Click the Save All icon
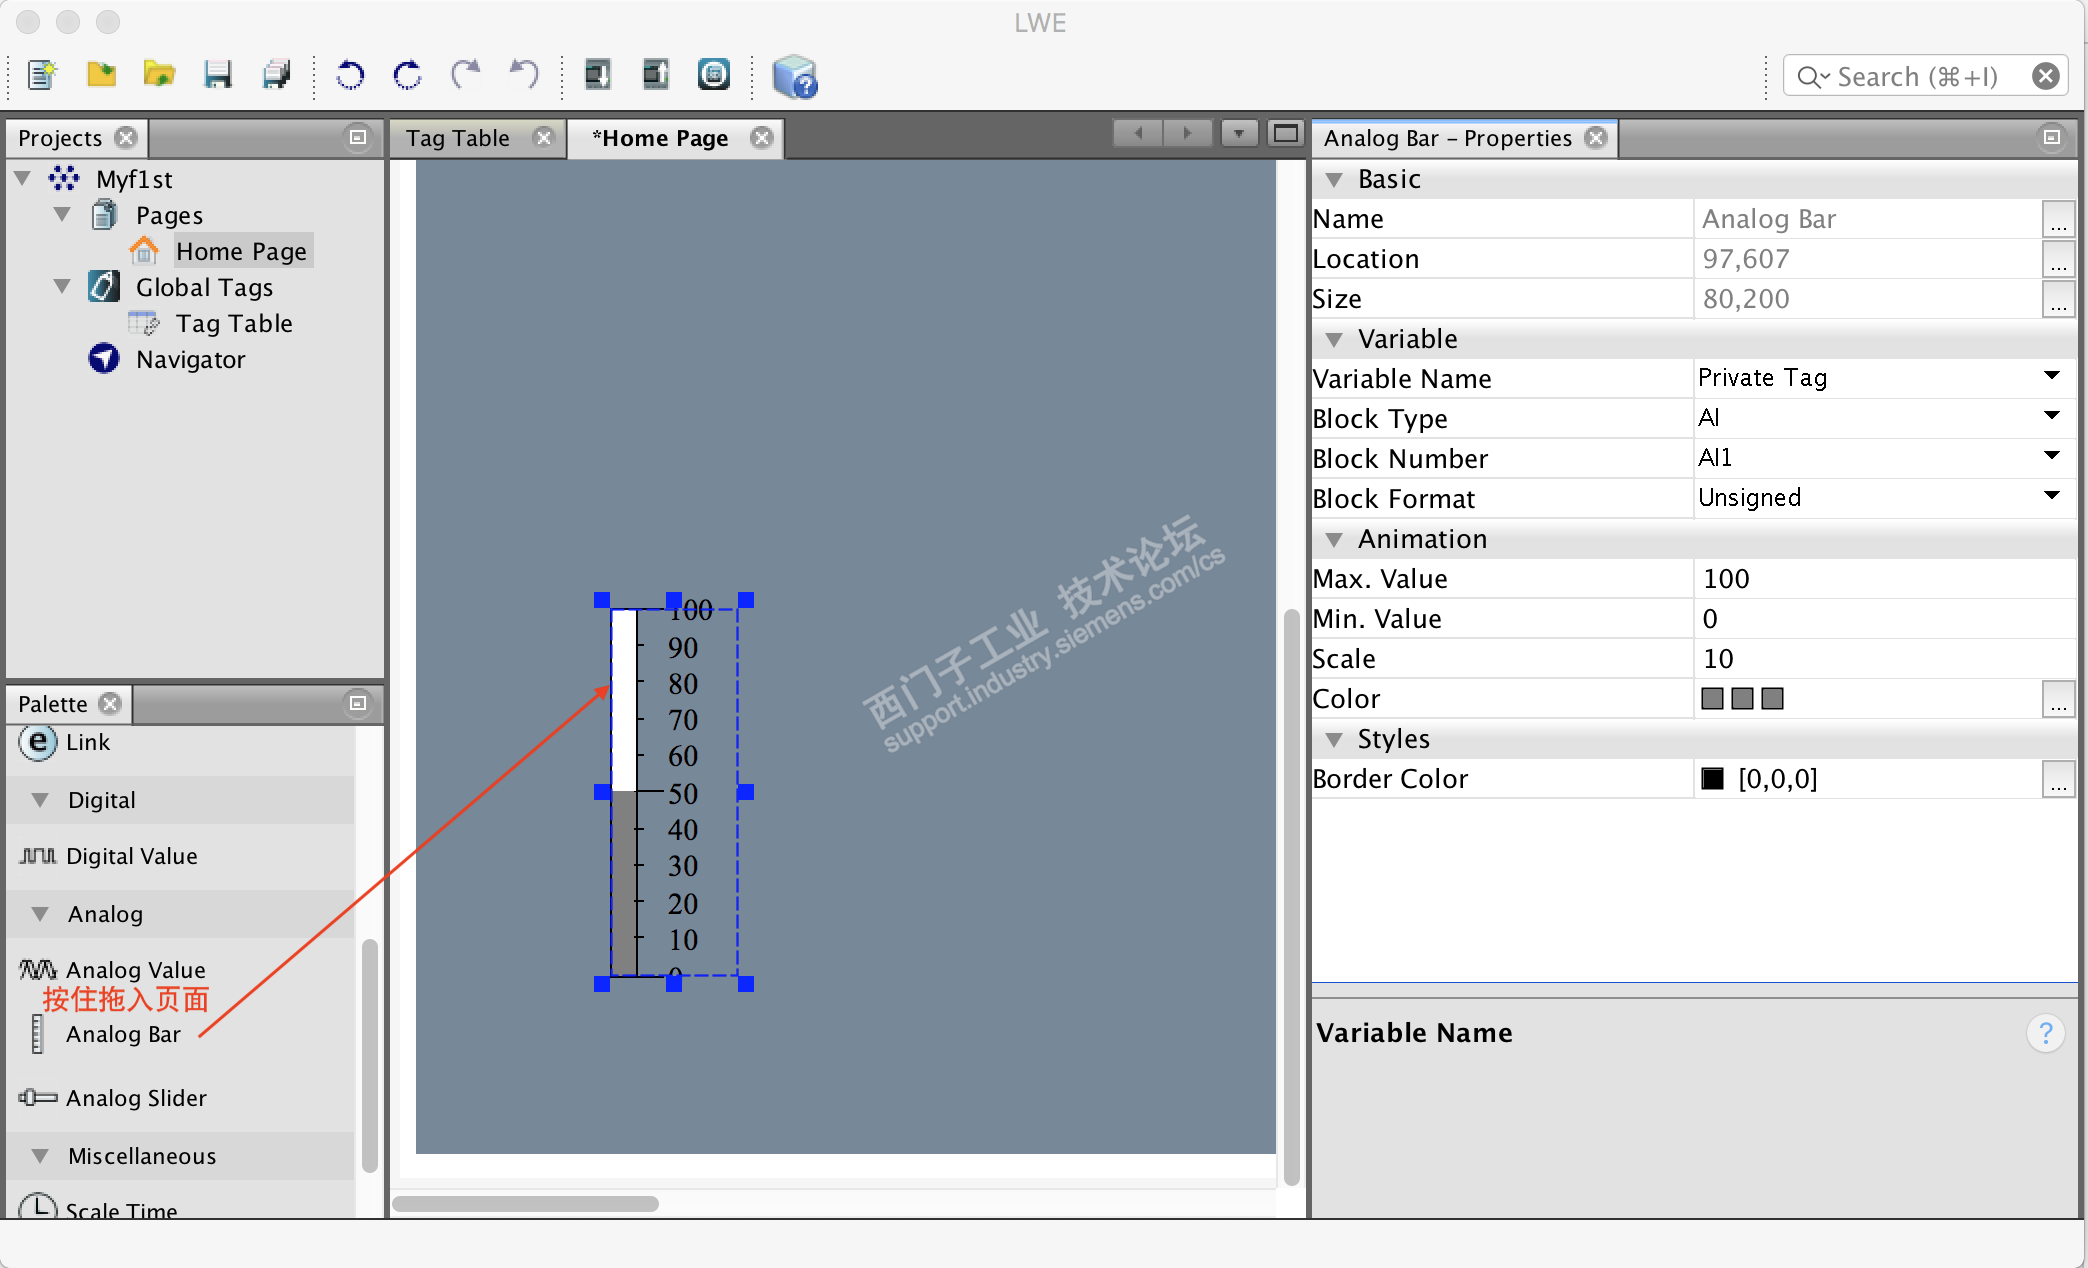The width and height of the screenshot is (2088, 1268). pyautogui.click(x=276, y=75)
